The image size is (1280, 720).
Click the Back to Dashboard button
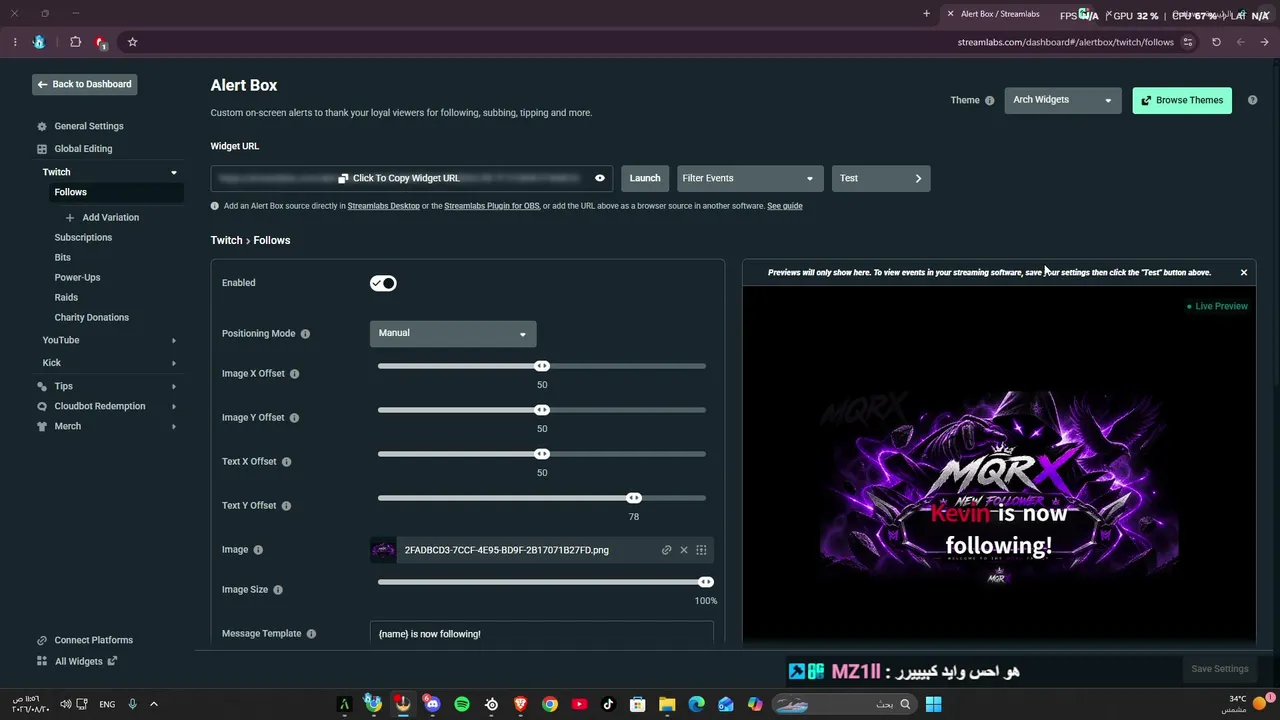[x=85, y=84]
